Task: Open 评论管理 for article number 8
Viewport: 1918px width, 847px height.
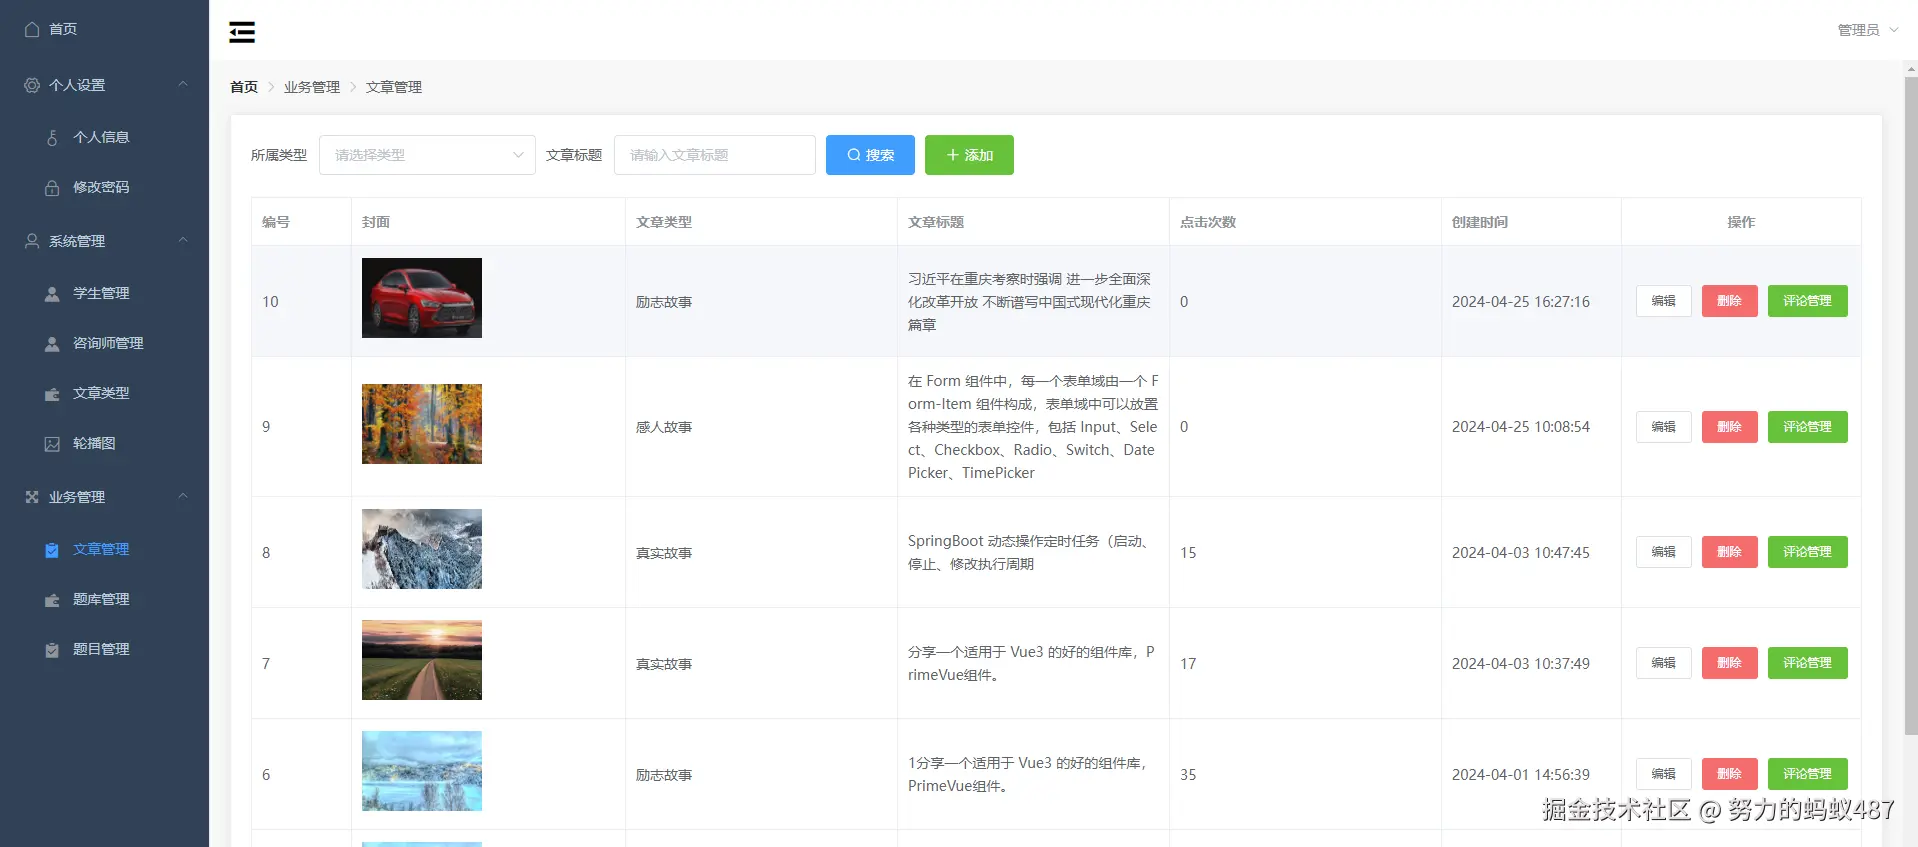Action: tap(1808, 552)
